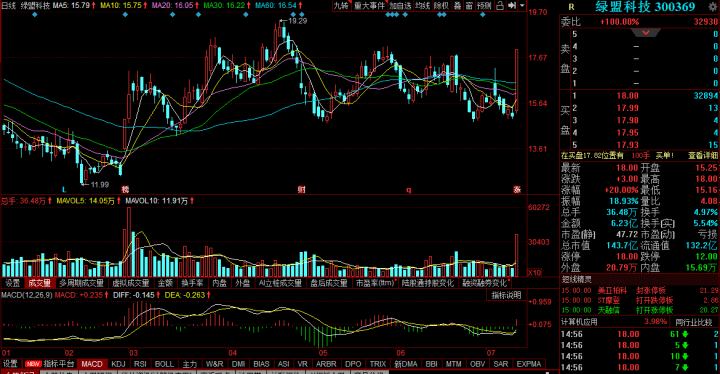Expand the X10 volume scale control

tap(534, 273)
